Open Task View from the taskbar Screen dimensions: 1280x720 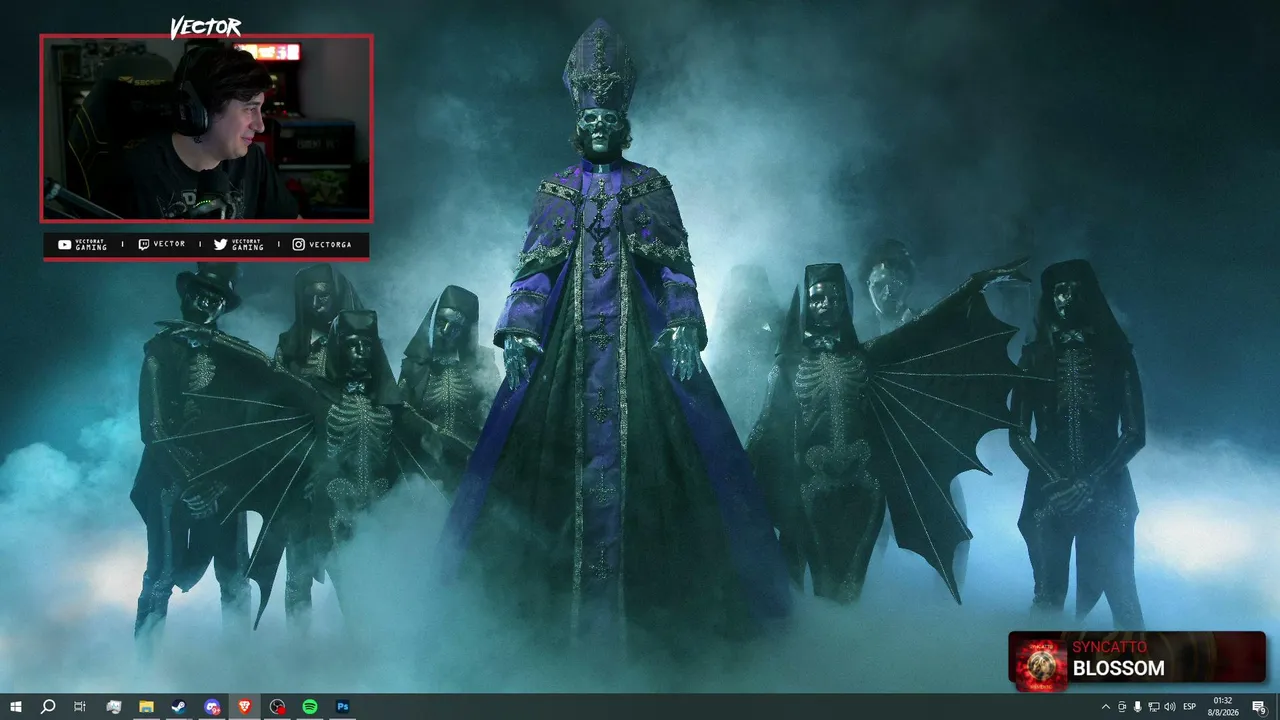(80, 707)
